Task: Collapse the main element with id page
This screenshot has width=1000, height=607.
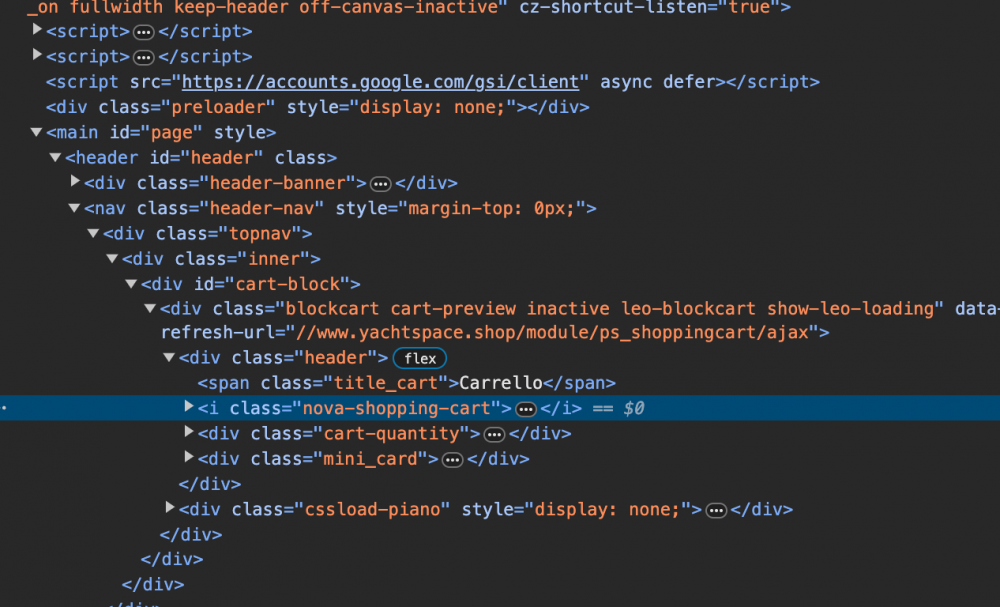Action: pyautogui.click(x=36, y=131)
